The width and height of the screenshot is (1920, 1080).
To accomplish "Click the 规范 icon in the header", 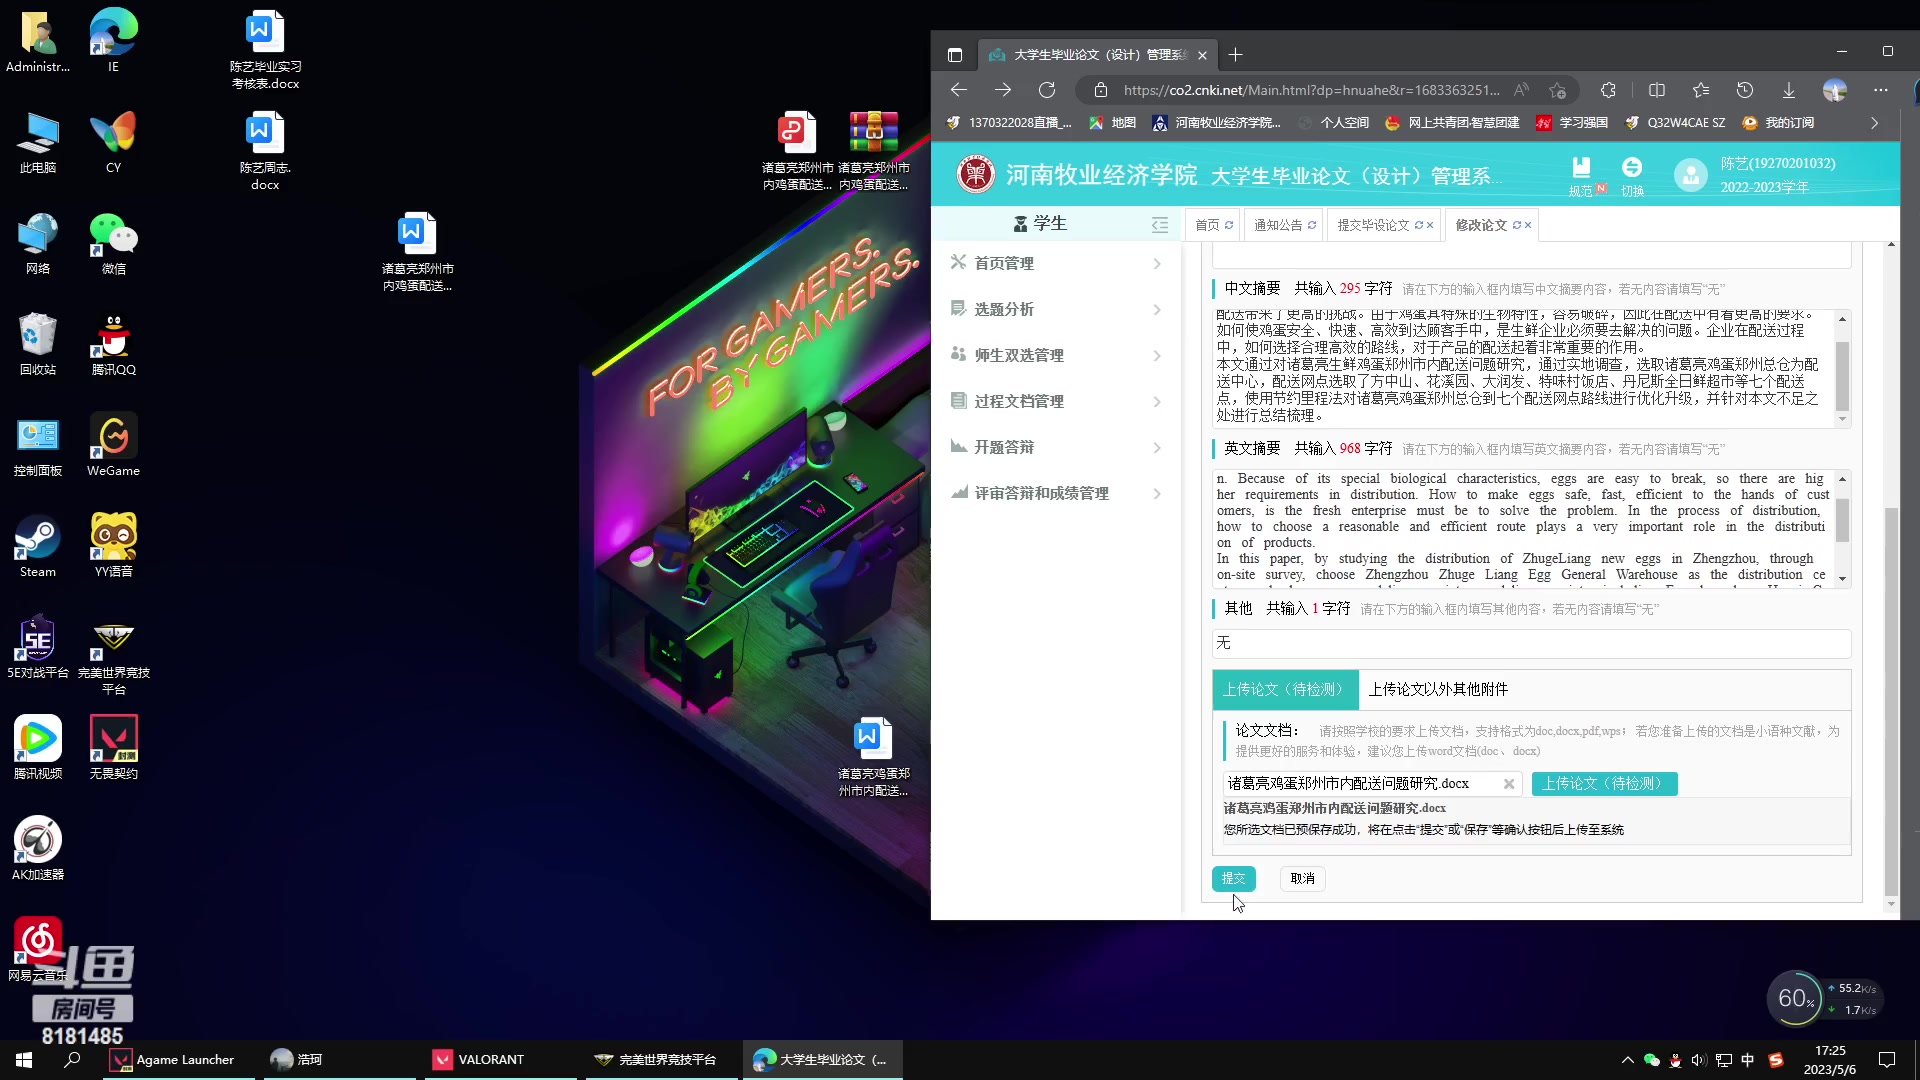I will tap(1581, 175).
